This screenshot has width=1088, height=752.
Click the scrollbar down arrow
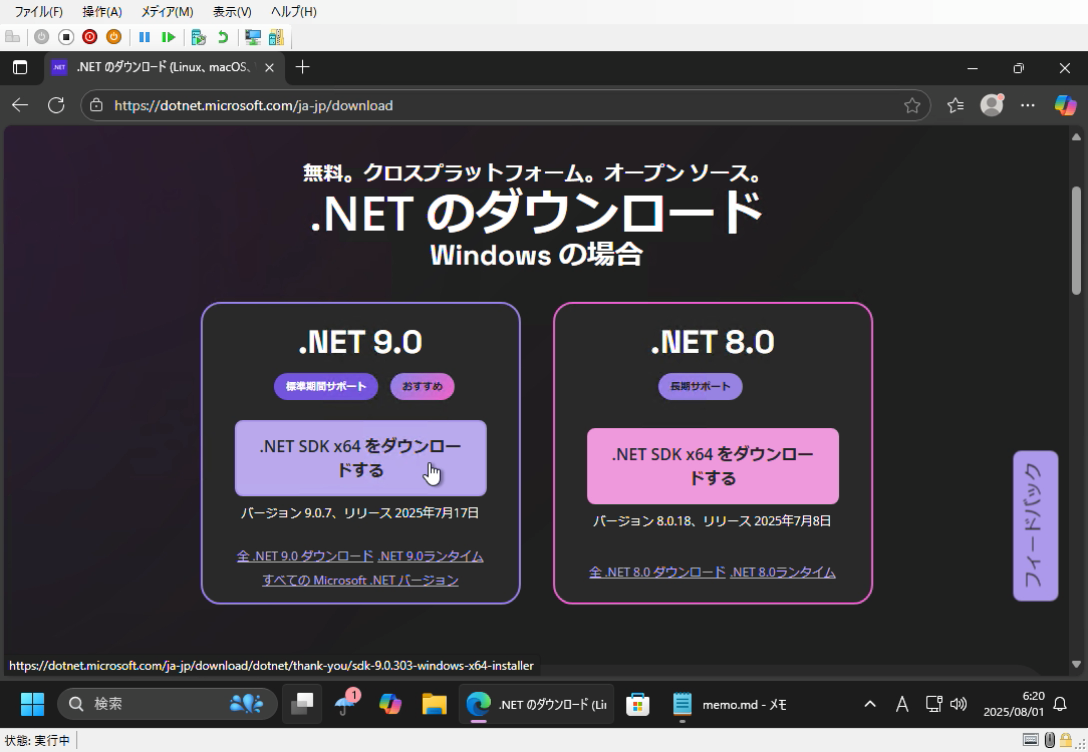[1076, 664]
